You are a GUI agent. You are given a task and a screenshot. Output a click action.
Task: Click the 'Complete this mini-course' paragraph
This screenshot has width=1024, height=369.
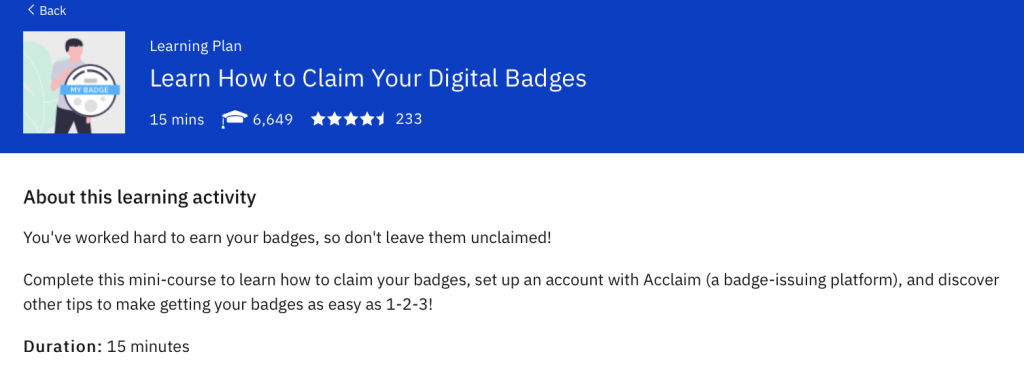pos(511,293)
